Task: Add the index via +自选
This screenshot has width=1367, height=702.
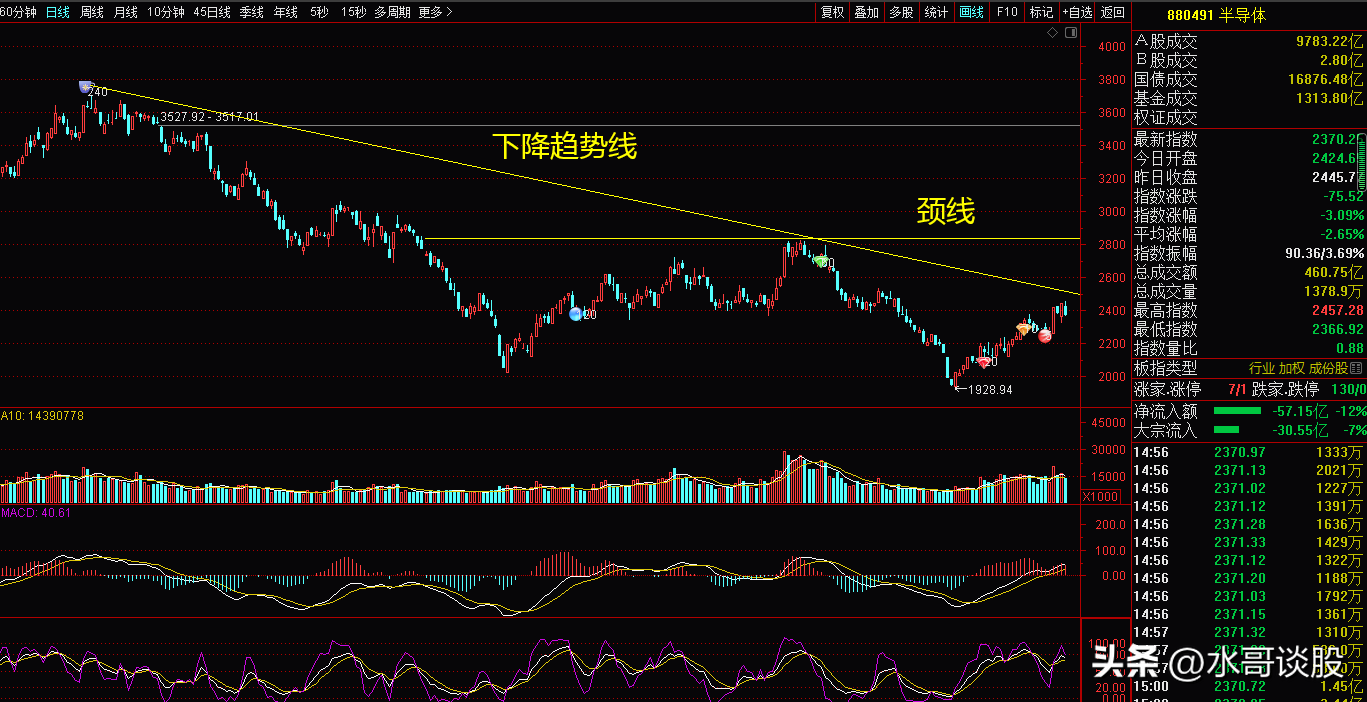Action: coord(1076,12)
